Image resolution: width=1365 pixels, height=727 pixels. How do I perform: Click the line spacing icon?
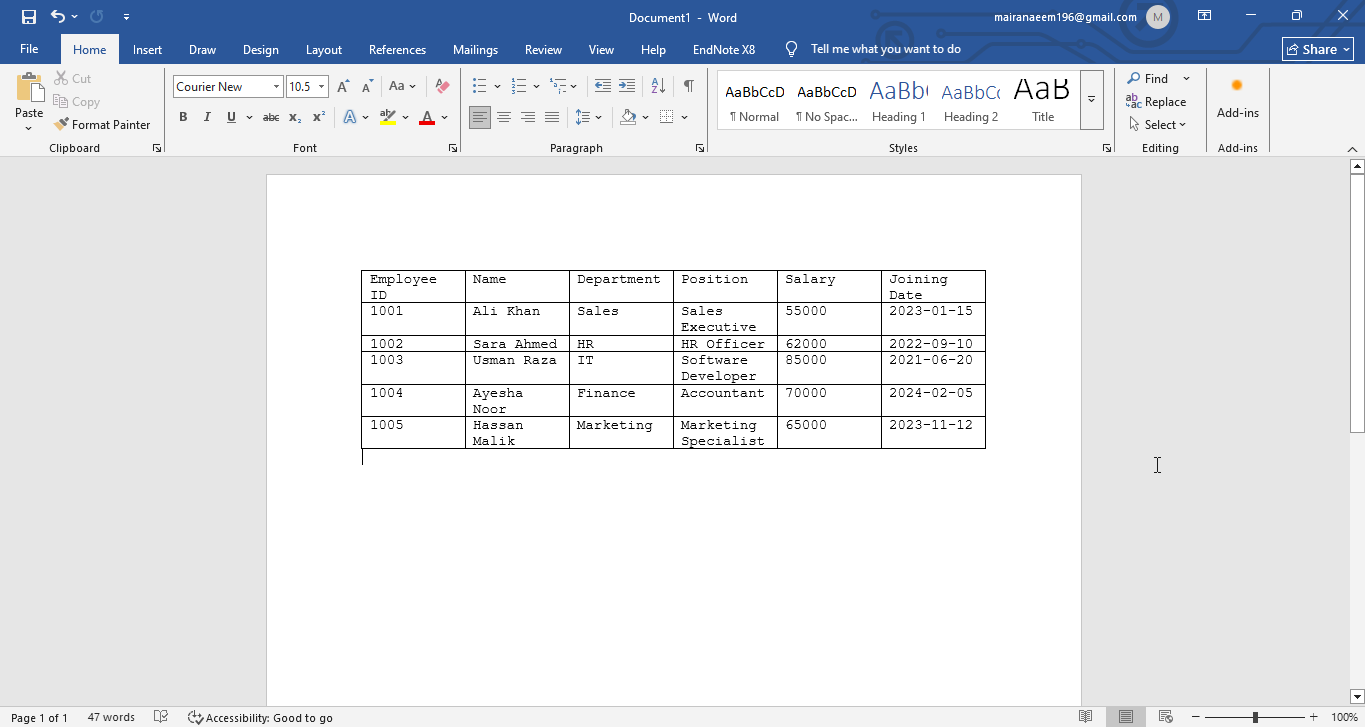pos(583,117)
